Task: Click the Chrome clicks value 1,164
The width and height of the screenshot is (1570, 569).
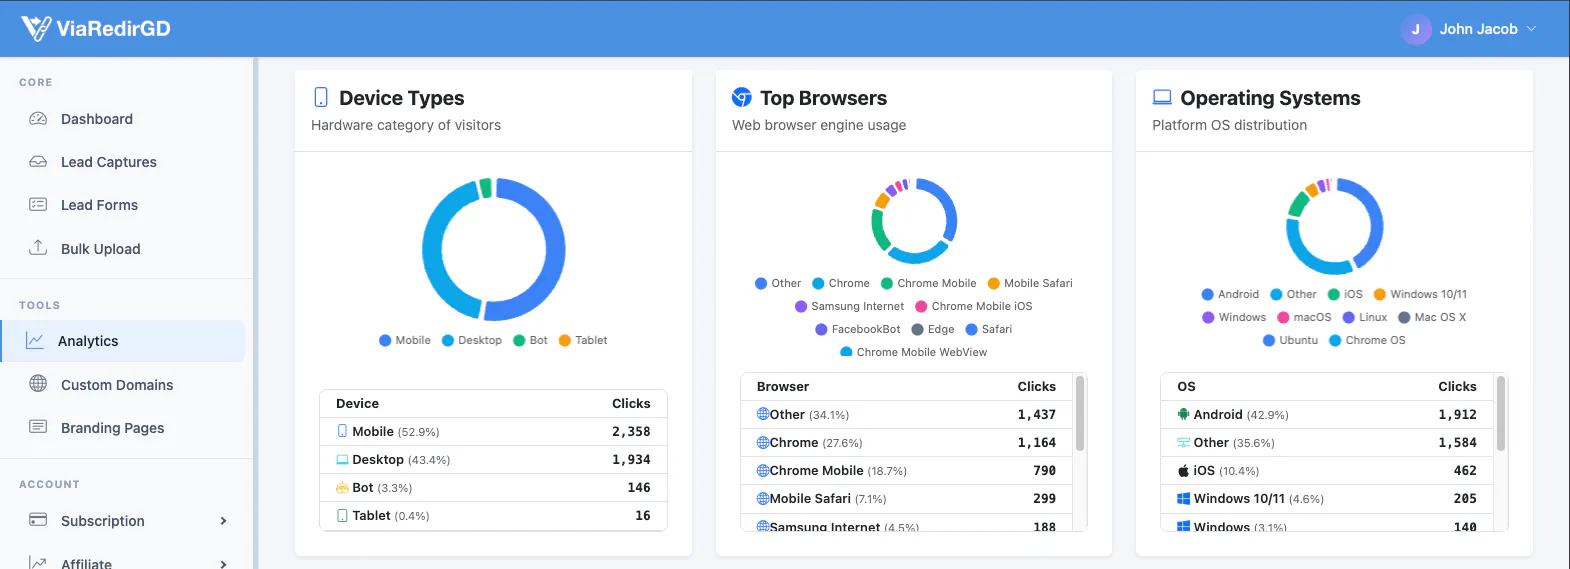Action: coord(1037,442)
